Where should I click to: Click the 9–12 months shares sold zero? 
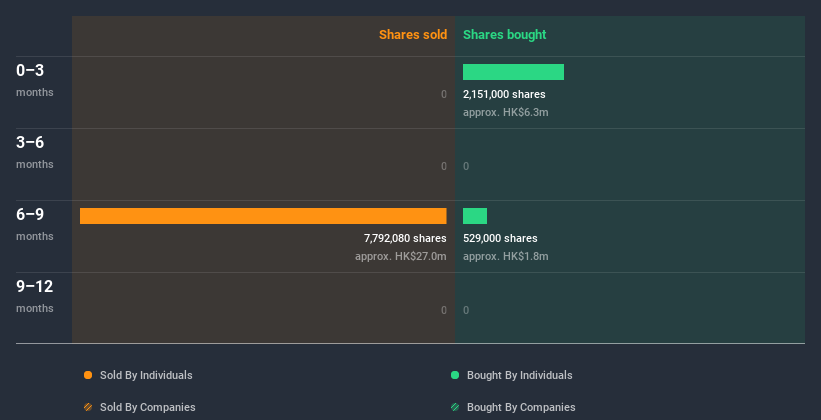444,310
